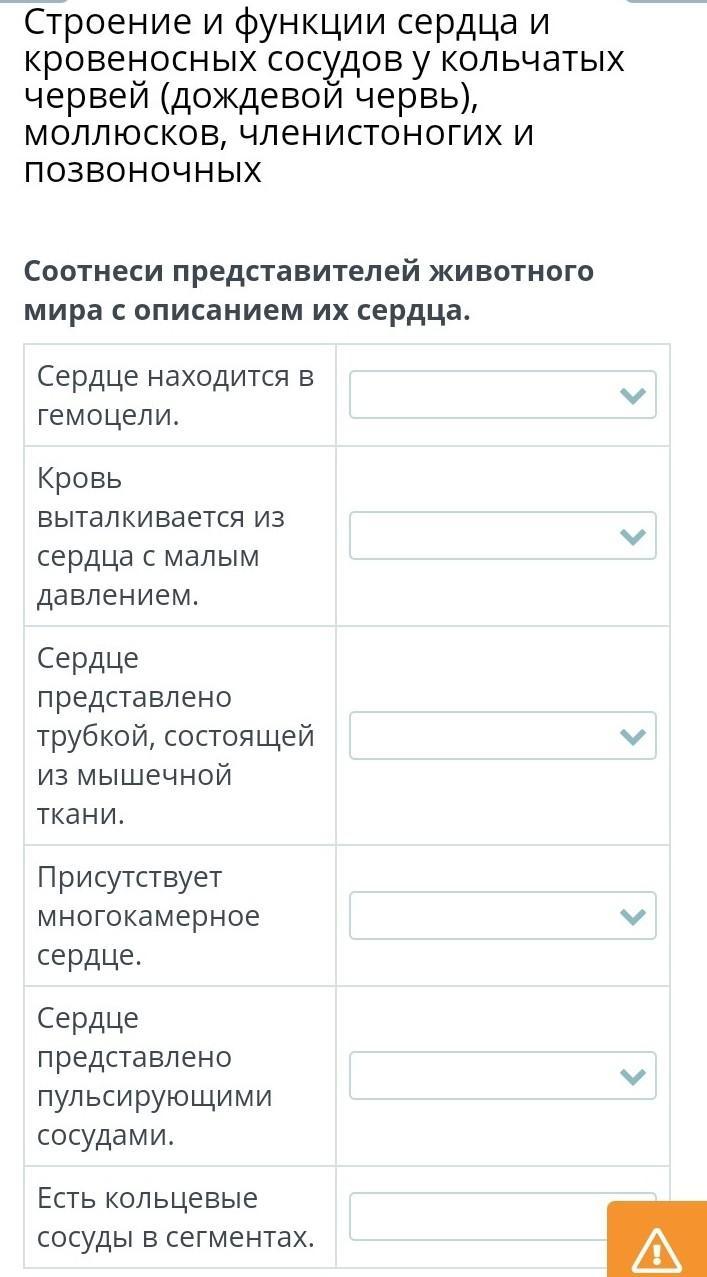Click description 'Кровь выталкивается из сердца с малым давлением'
The width and height of the screenshot is (707, 1277).
pos(161,537)
